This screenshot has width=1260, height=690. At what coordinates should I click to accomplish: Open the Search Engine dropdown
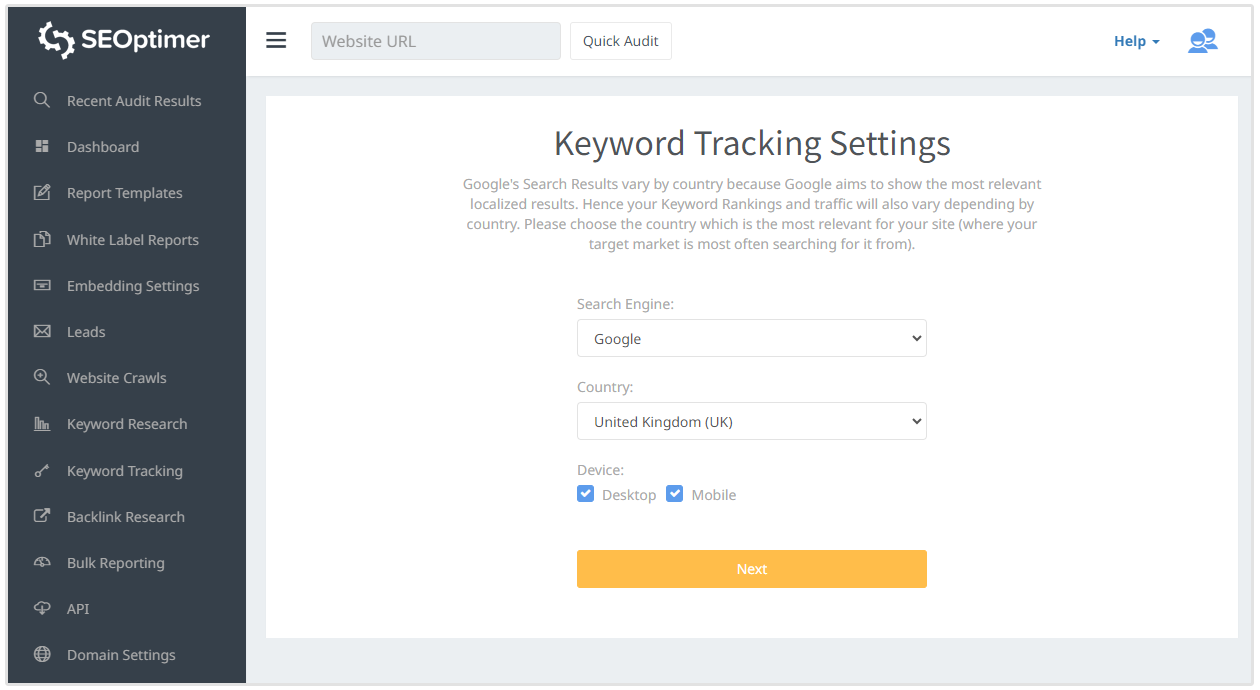click(x=751, y=339)
